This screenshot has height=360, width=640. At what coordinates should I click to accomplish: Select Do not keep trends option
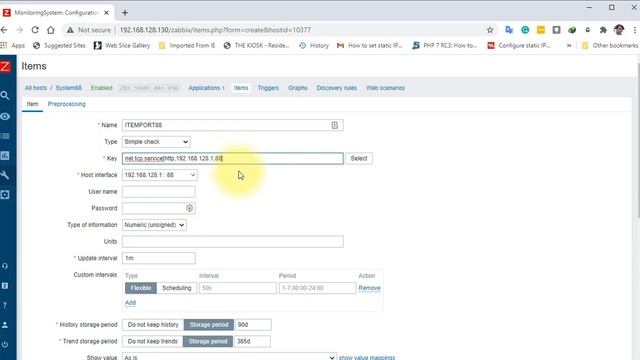click(153, 341)
